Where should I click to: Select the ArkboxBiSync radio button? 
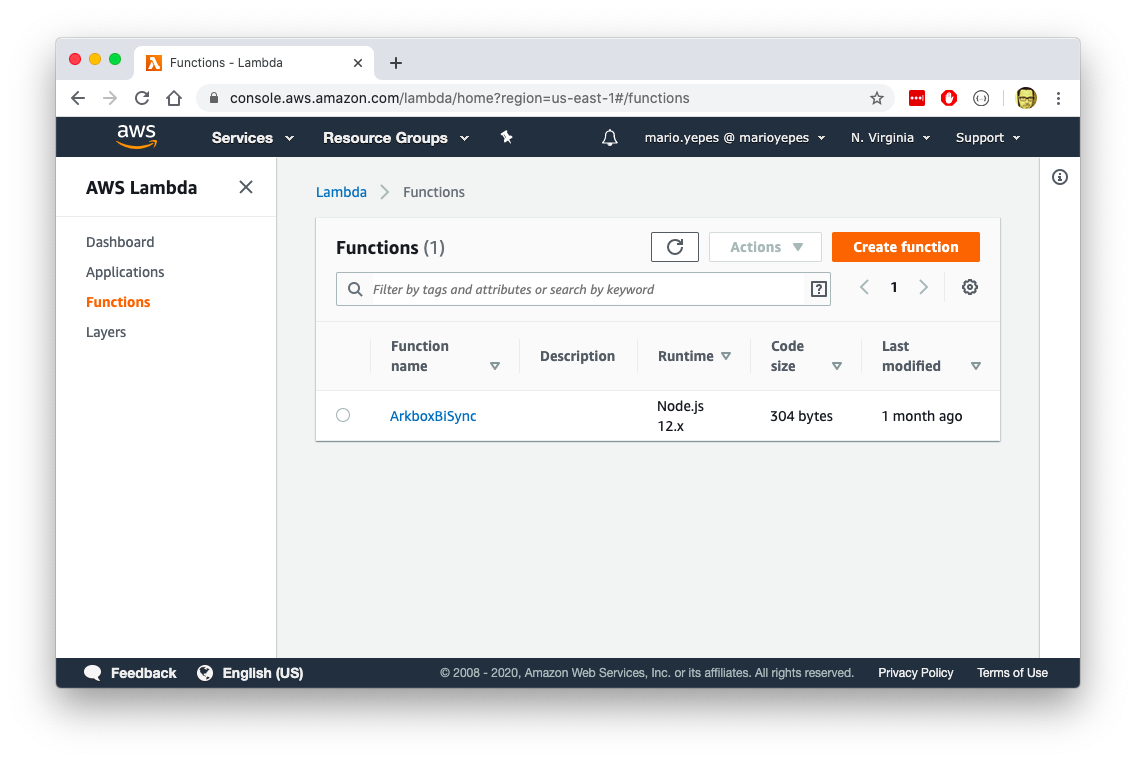343,415
